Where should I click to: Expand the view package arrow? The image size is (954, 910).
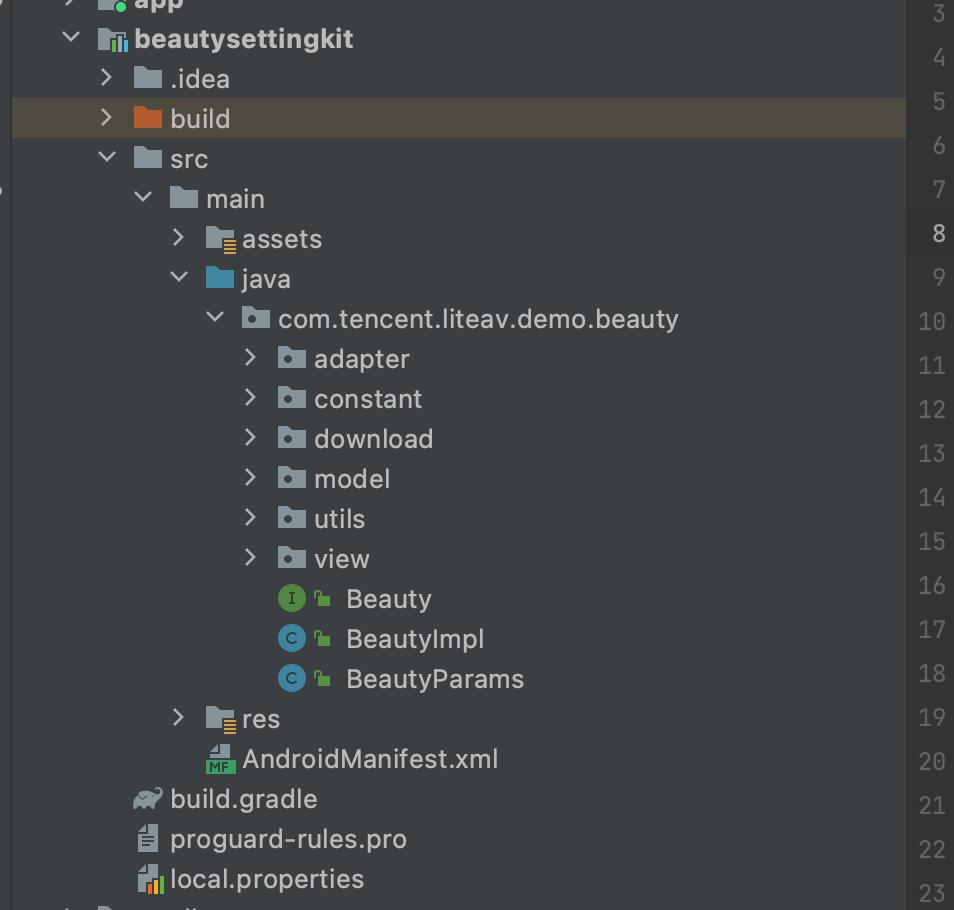click(250, 558)
